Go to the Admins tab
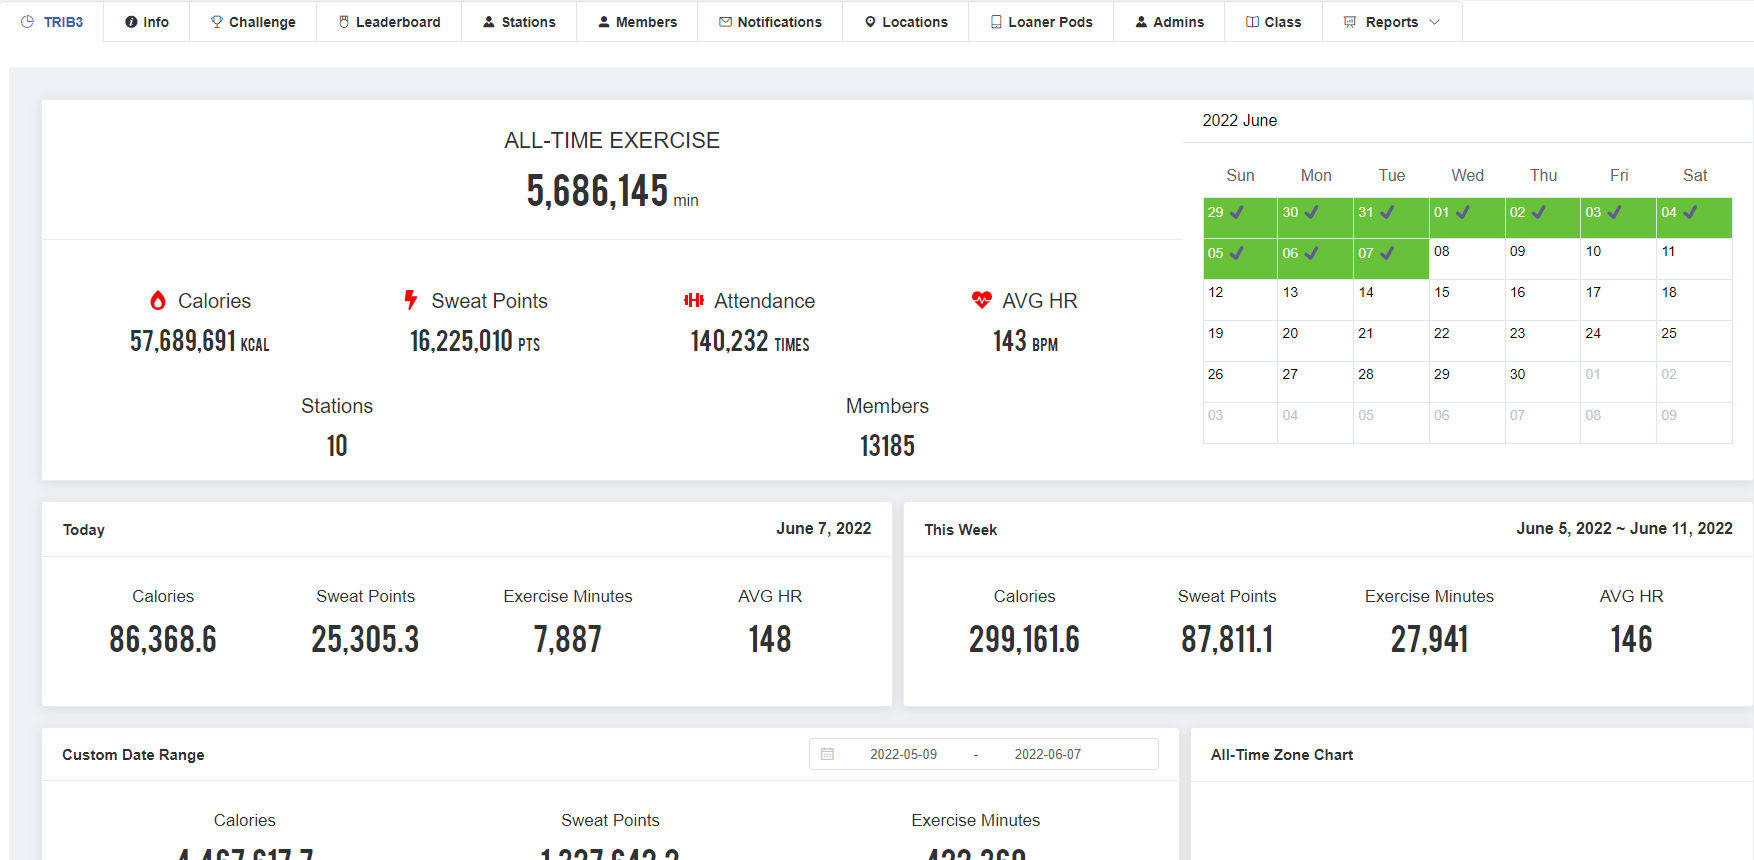Screen dimensions: 1754x860 coord(1169,22)
